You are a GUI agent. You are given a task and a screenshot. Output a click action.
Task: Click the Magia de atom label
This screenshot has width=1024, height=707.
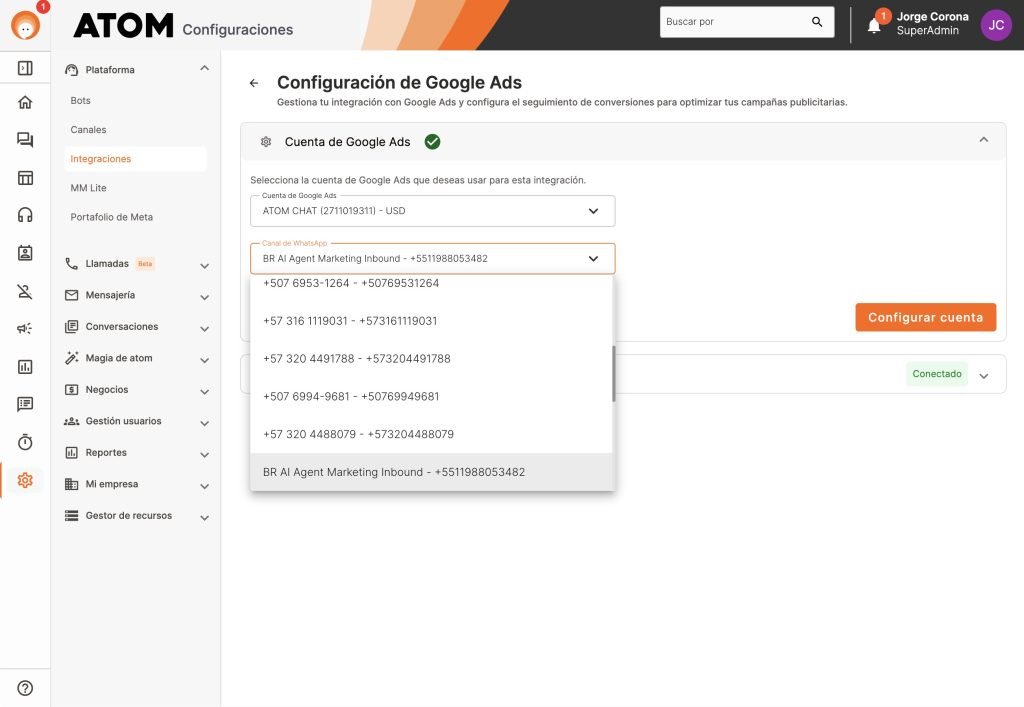point(119,358)
